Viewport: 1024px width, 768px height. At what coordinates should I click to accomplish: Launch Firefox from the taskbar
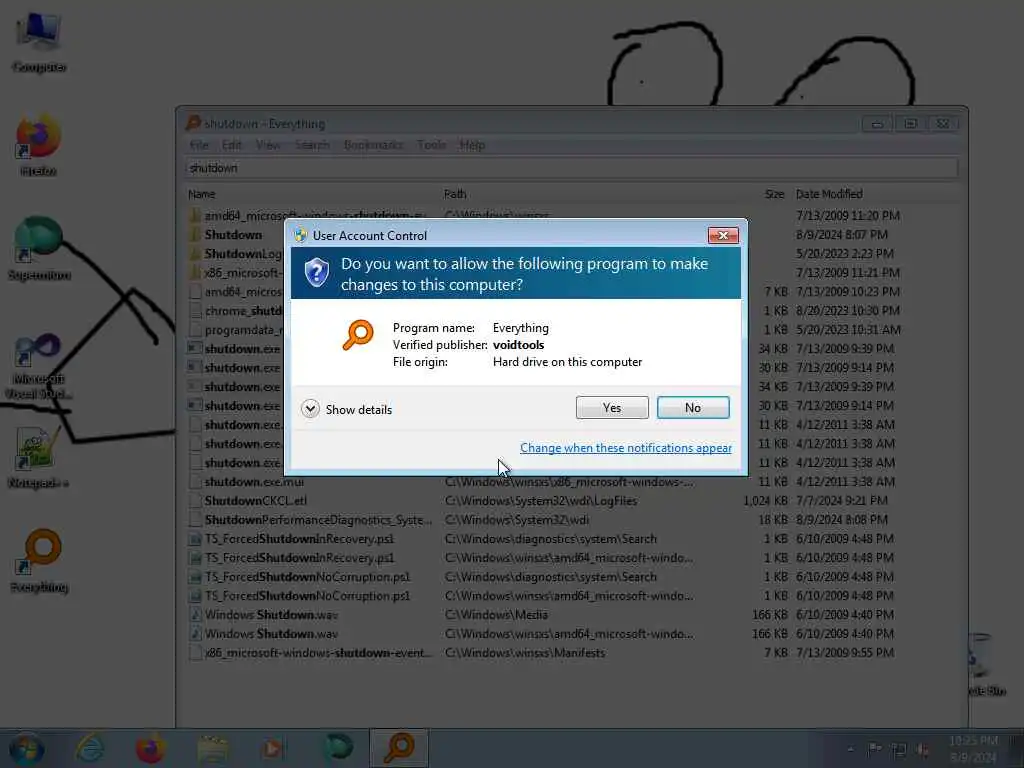[150, 748]
